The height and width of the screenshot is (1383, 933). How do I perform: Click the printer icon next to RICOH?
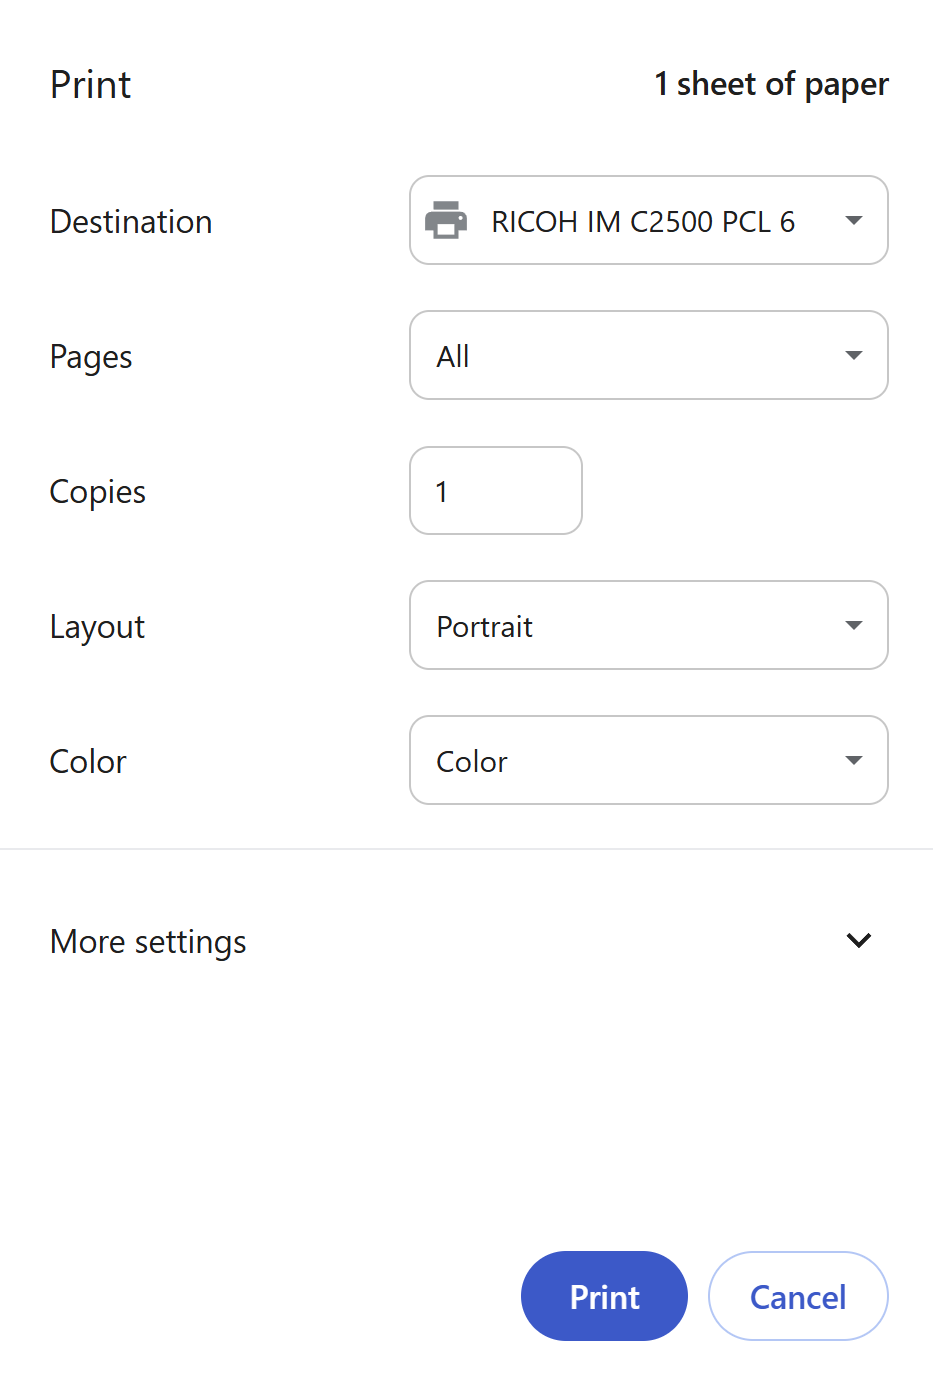pos(447,220)
